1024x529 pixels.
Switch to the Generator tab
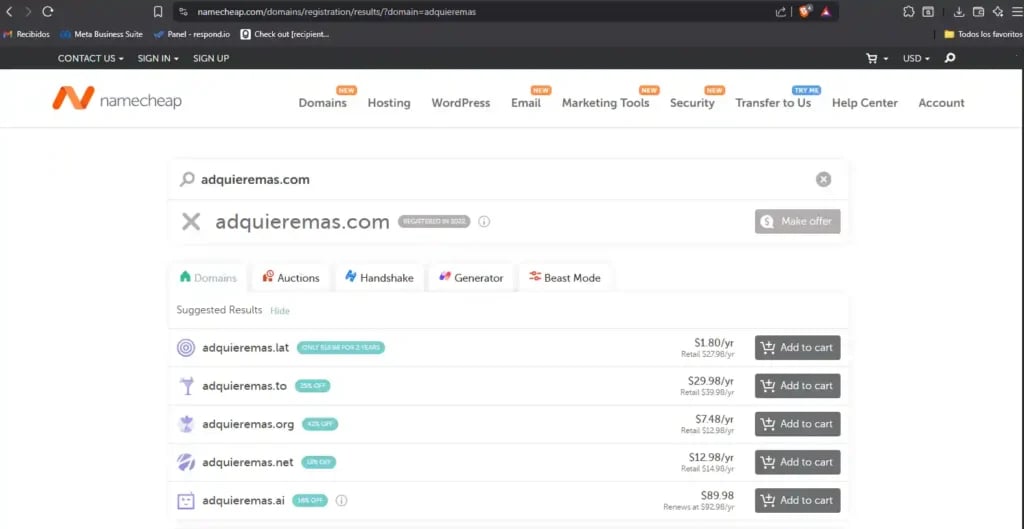click(471, 278)
